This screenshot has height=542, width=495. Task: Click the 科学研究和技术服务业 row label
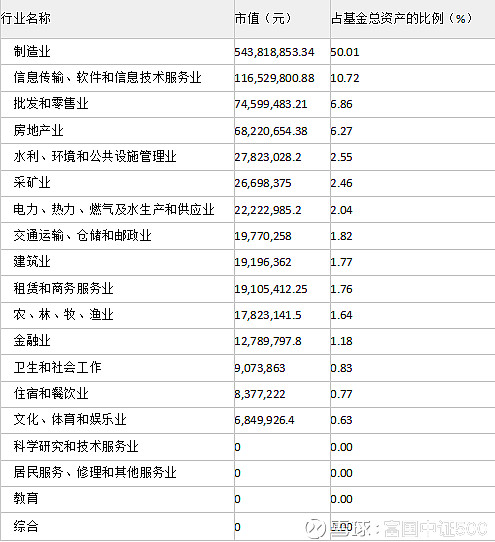76,446
